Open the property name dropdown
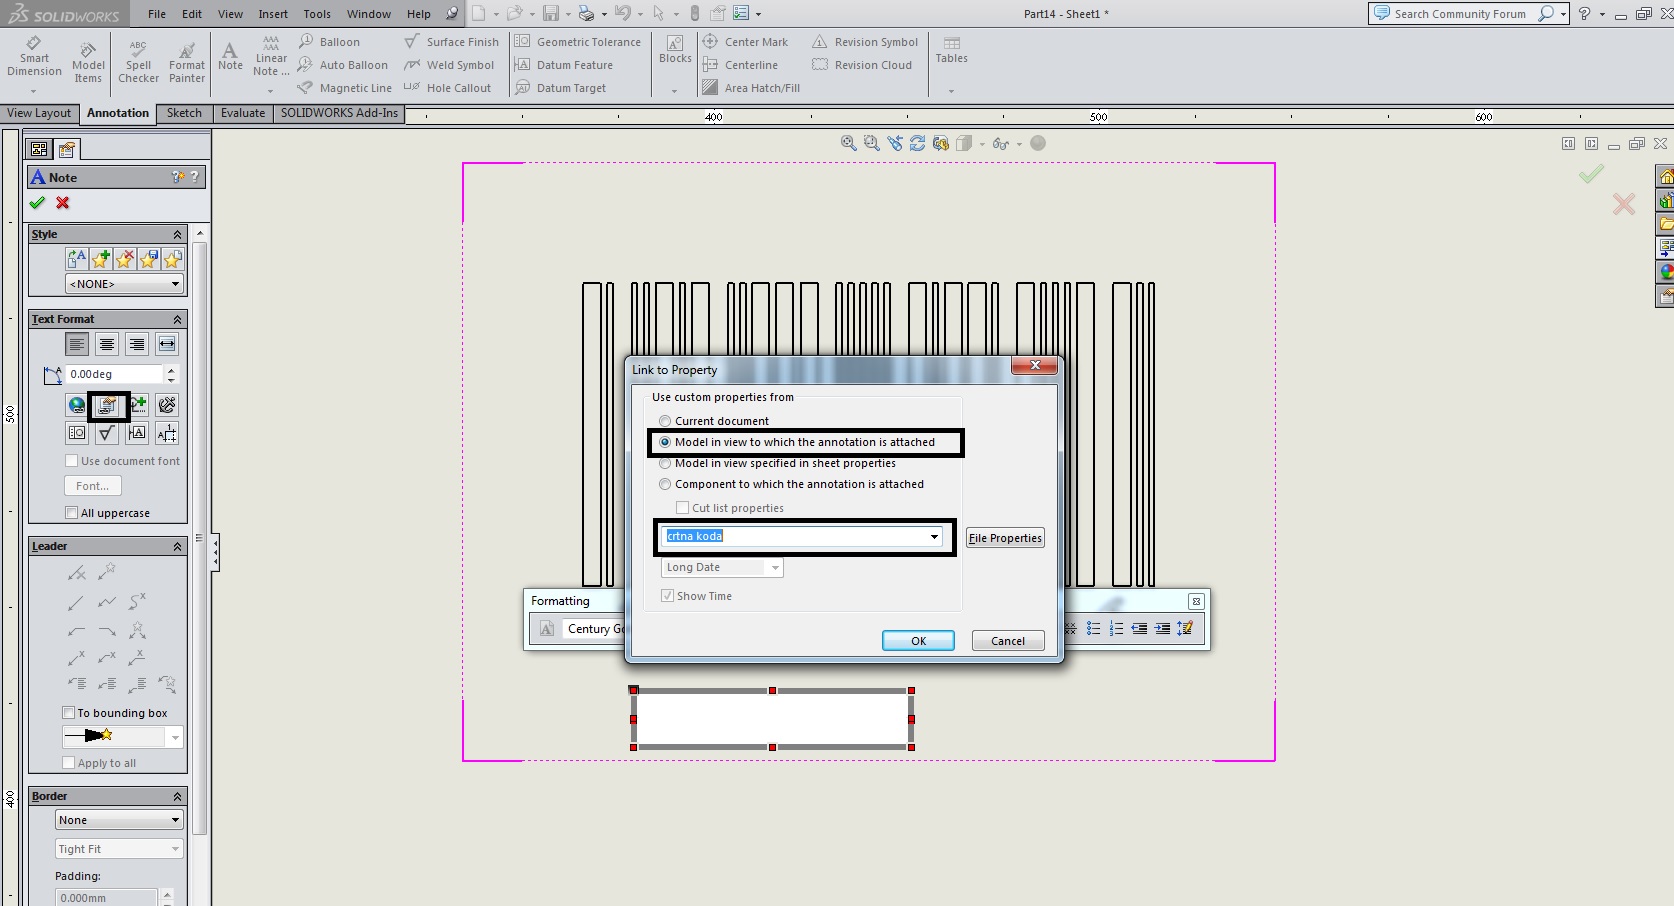The image size is (1674, 906). [x=934, y=537]
